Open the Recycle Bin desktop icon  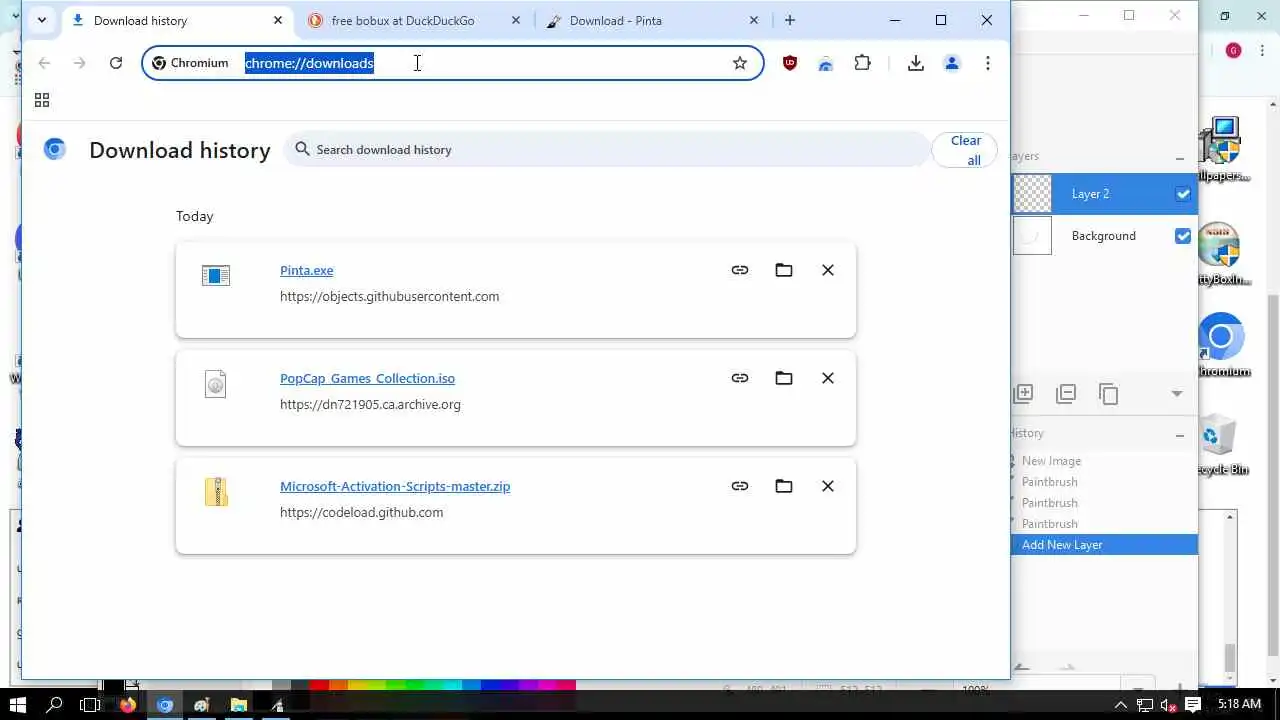[x=1220, y=445]
